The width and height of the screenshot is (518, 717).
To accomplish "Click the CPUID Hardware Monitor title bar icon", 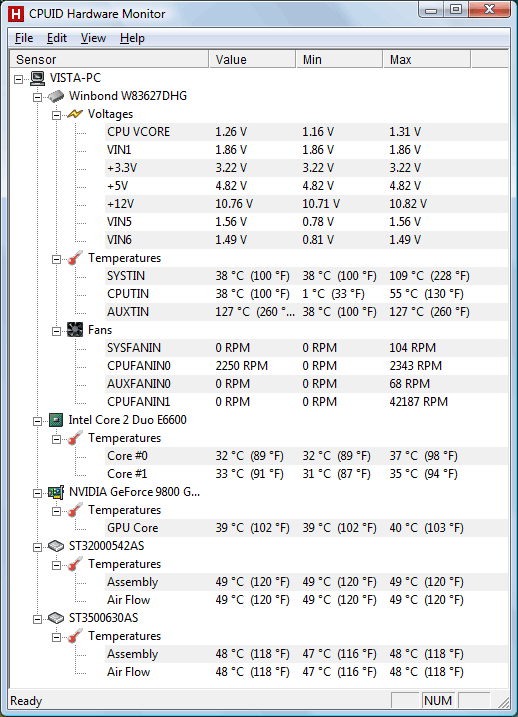I will tap(16, 14).
